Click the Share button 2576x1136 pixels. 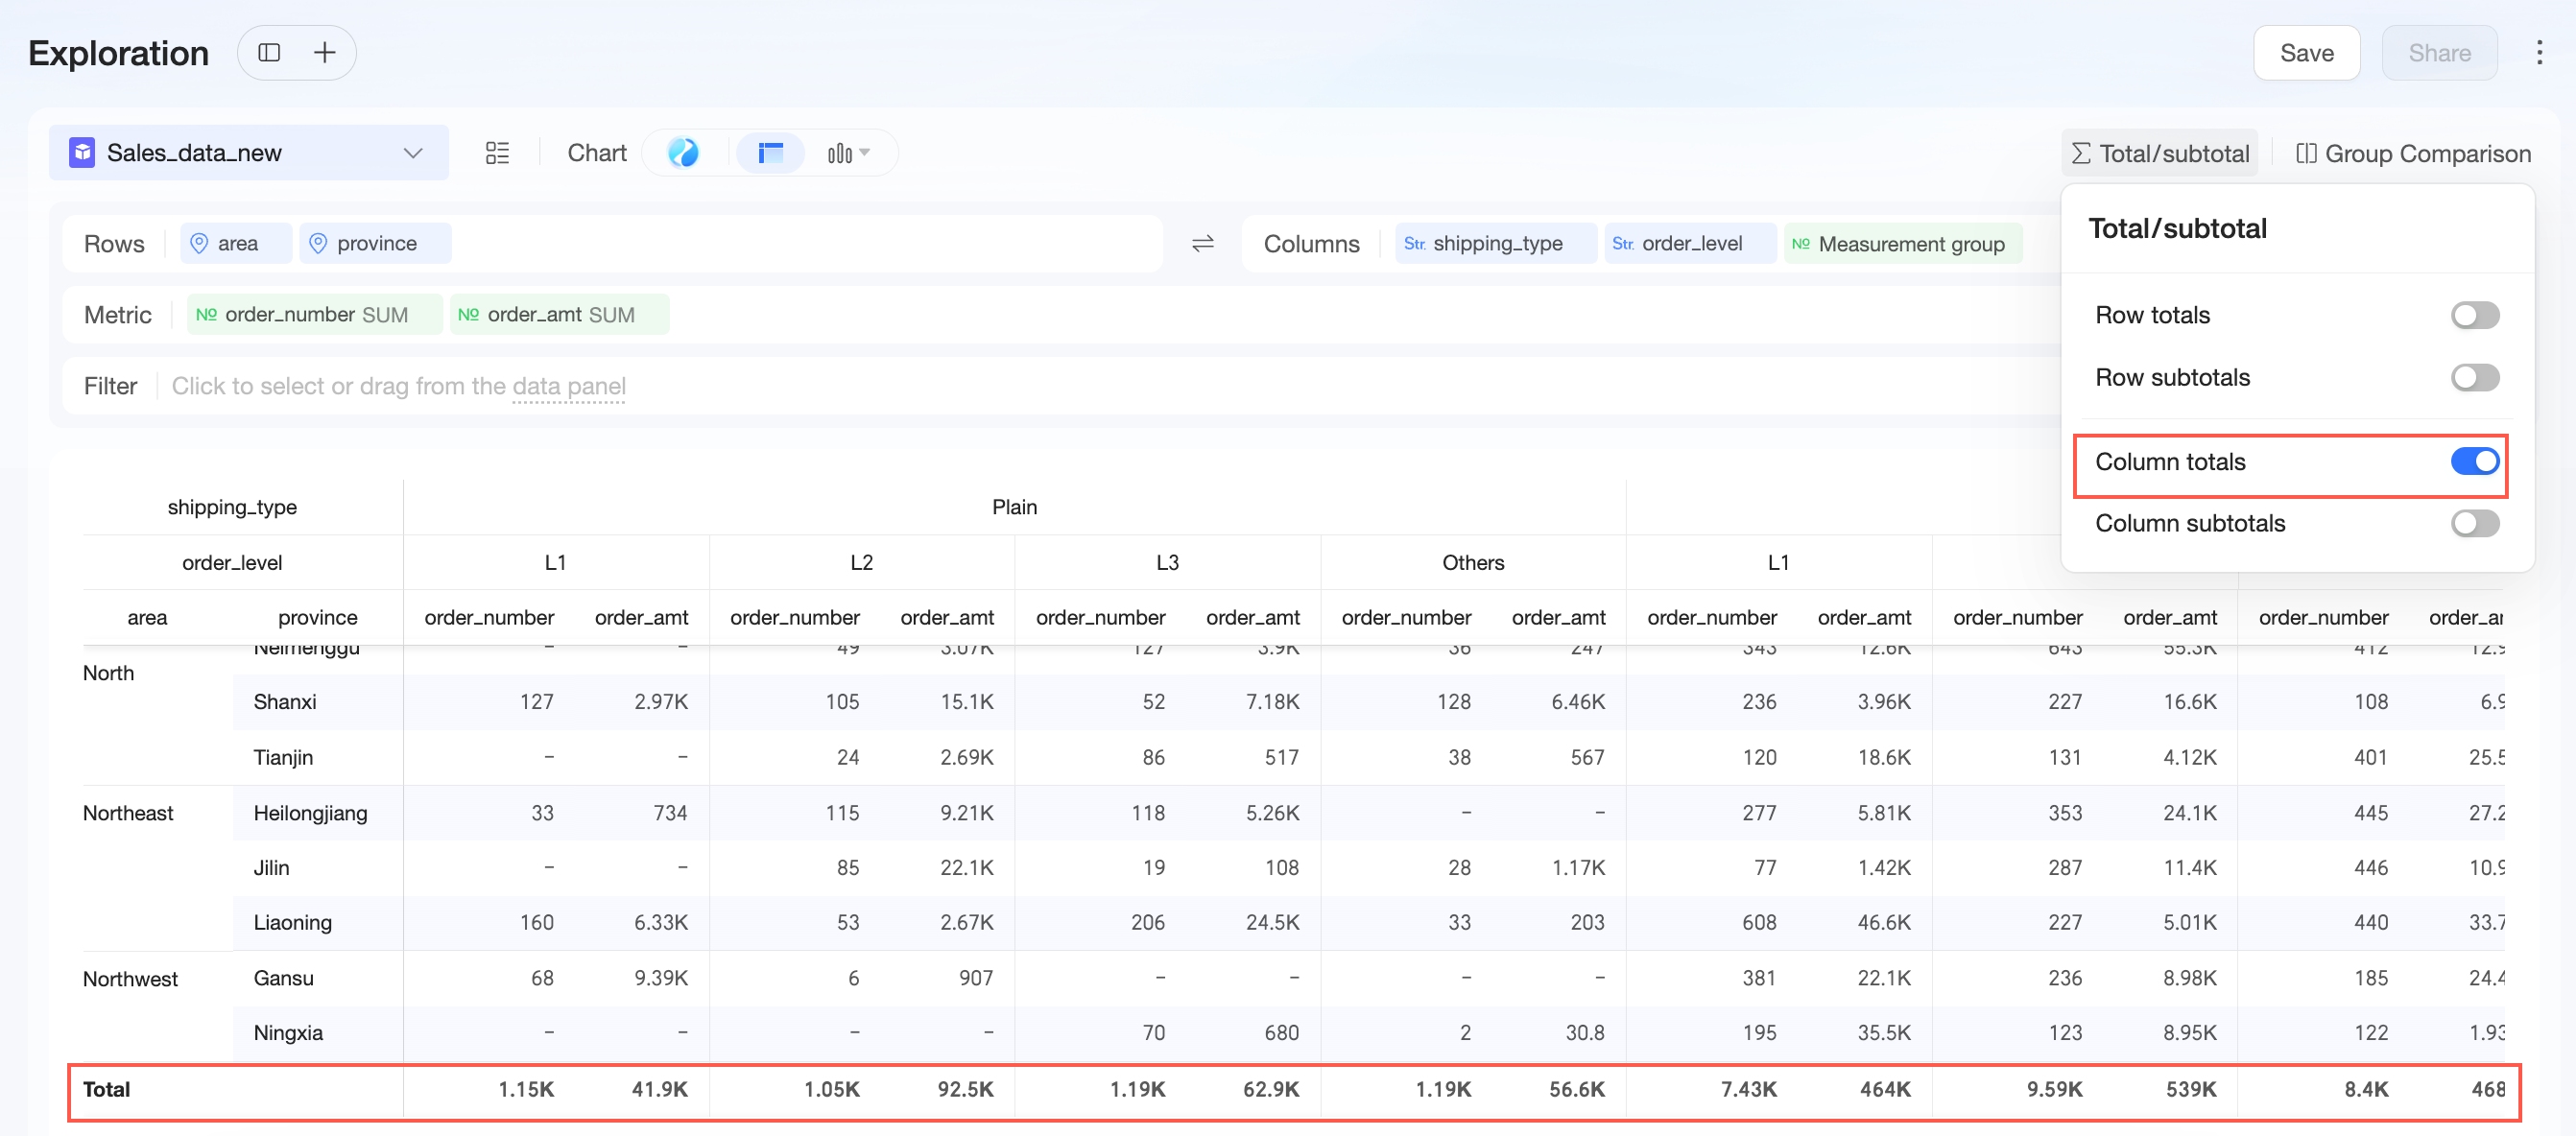(2438, 53)
